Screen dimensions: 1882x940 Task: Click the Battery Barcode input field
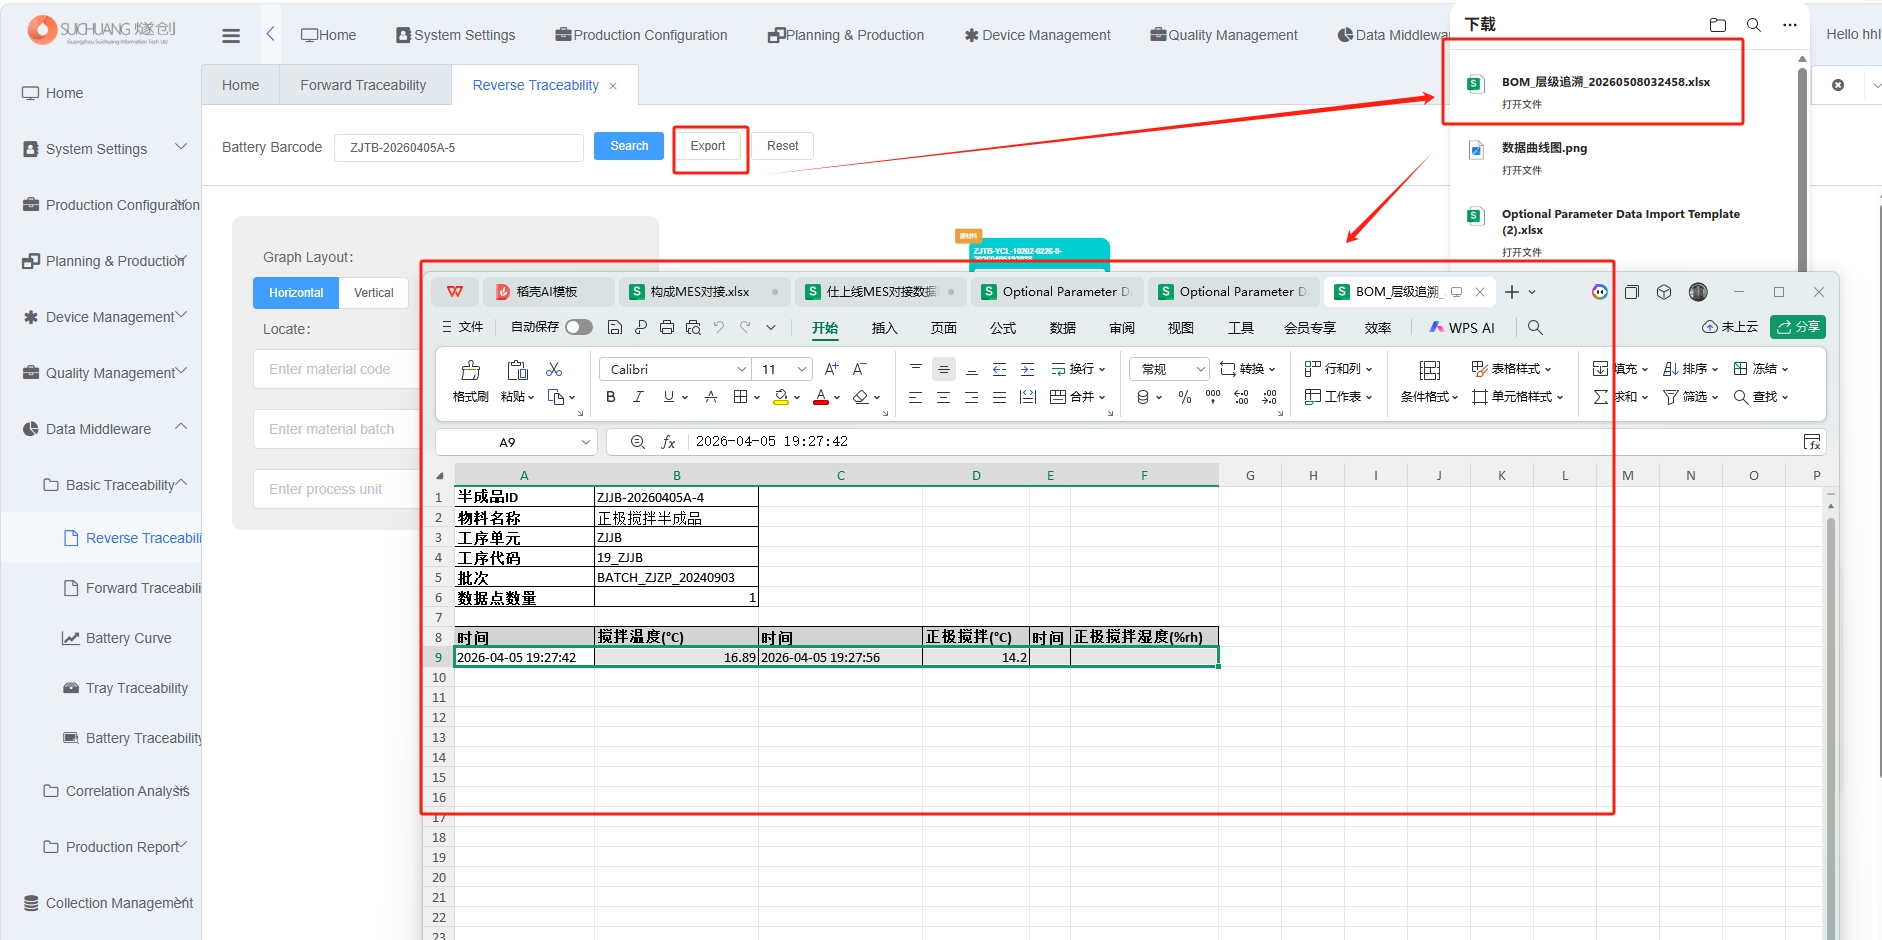[458, 148]
